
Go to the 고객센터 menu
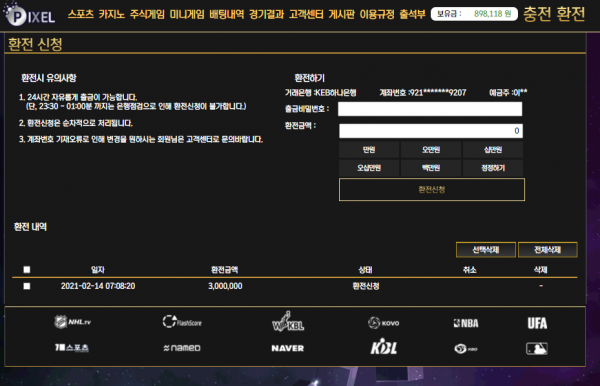(306, 14)
